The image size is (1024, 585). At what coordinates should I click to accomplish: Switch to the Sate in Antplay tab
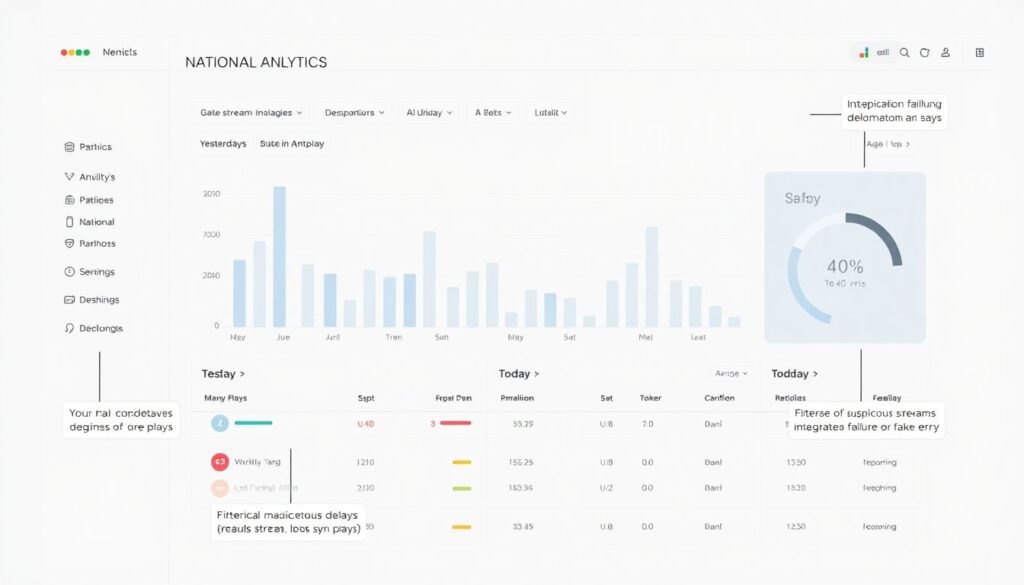pos(292,144)
